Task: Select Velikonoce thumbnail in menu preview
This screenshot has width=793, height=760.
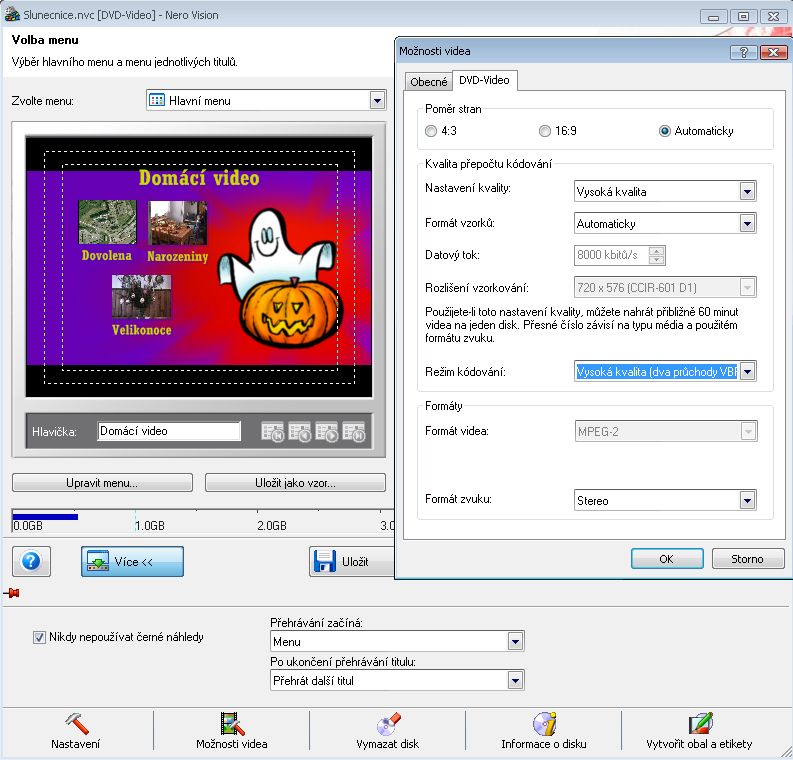Action: (x=142, y=296)
